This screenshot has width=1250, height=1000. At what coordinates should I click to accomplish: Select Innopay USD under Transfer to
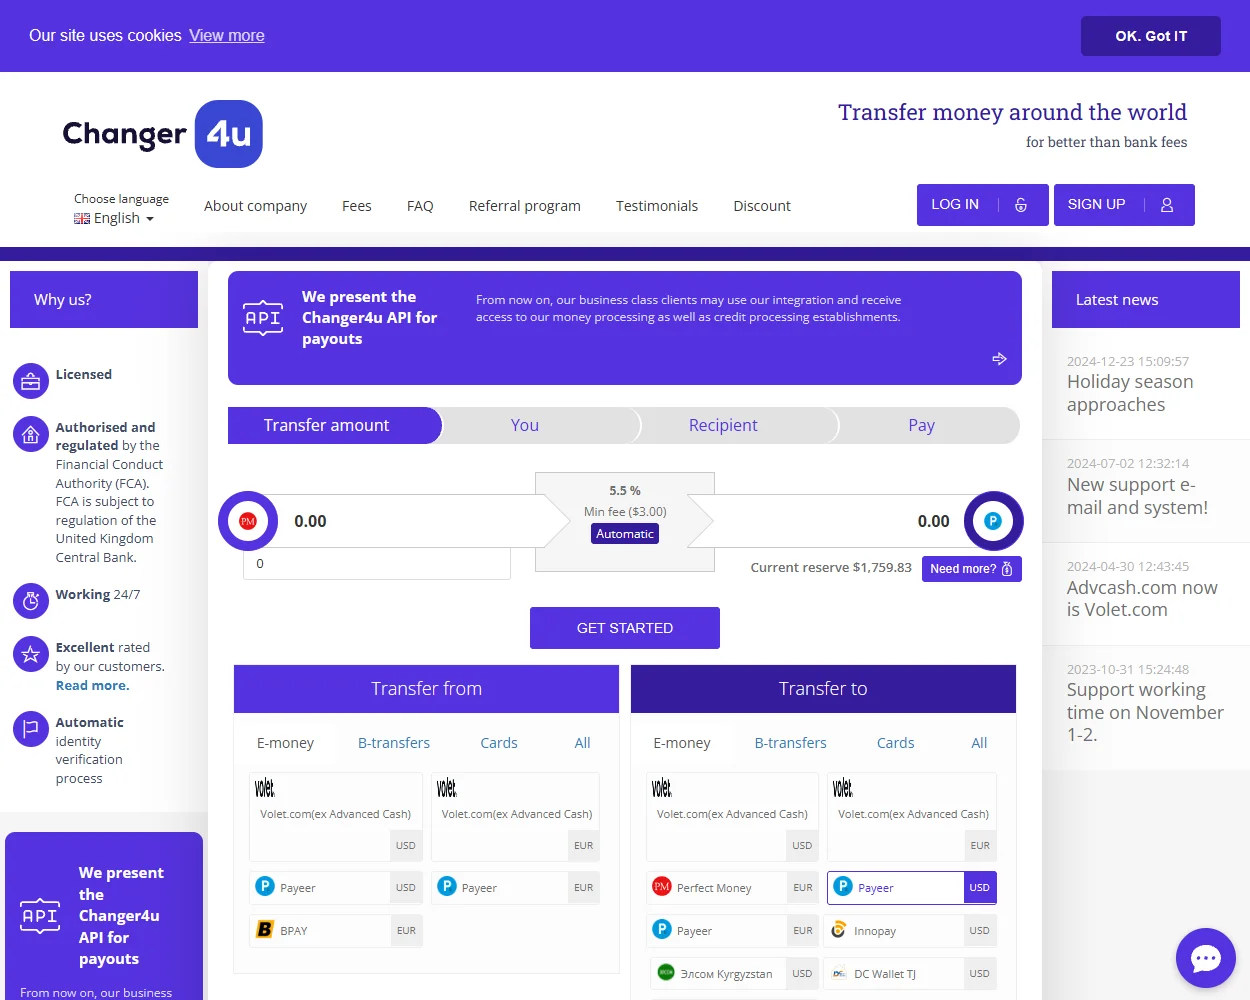[912, 931]
